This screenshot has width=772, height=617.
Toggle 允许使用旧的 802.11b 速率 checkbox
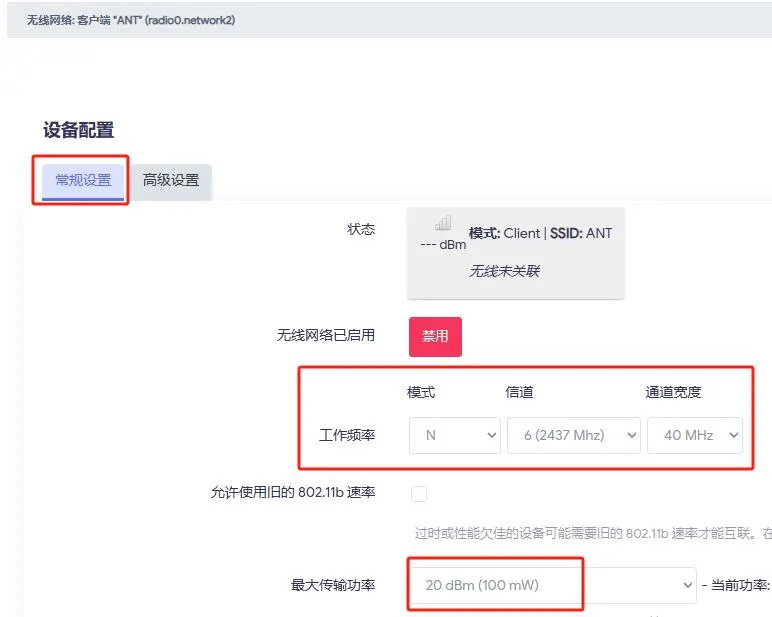click(419, 493)
